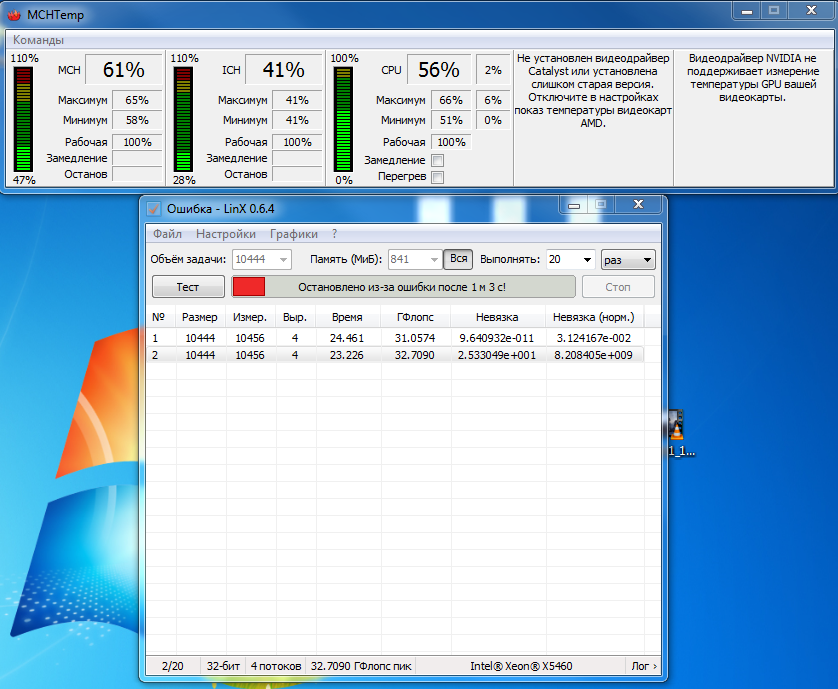
Task: Click the Время column header
Action: tap(347, 317)
